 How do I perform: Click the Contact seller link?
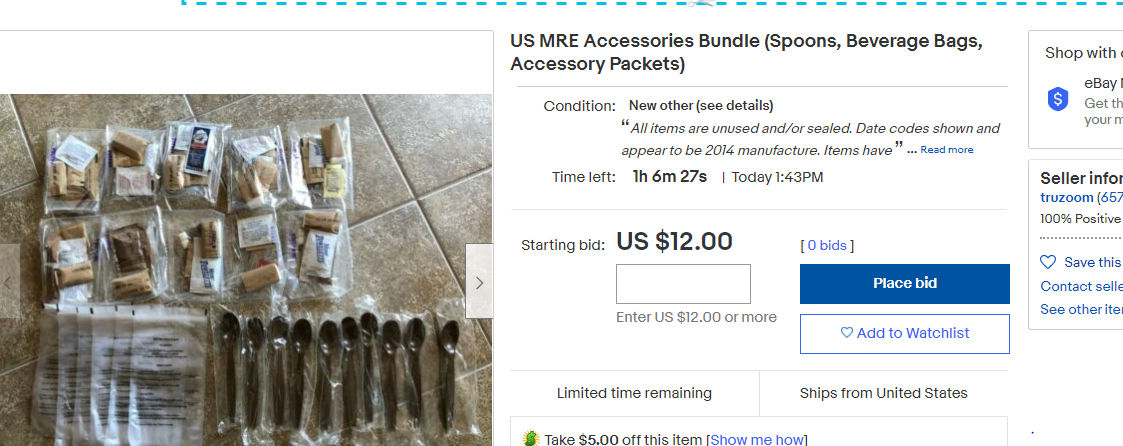pyautogui.click(x=1080, y=286)
